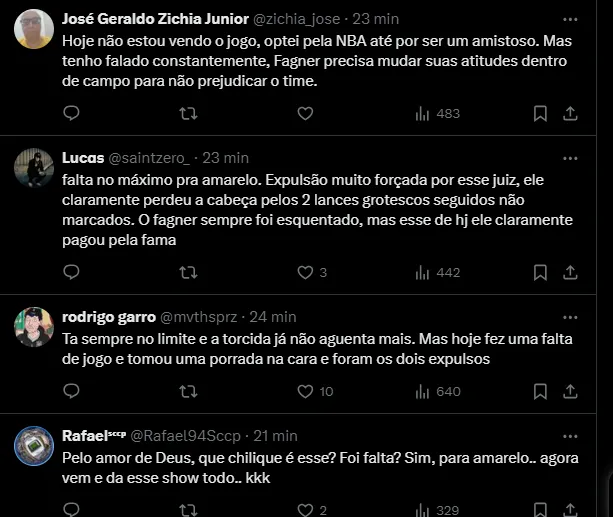Like Lucas's tweet with 3 likes

(x=305, y=272)
